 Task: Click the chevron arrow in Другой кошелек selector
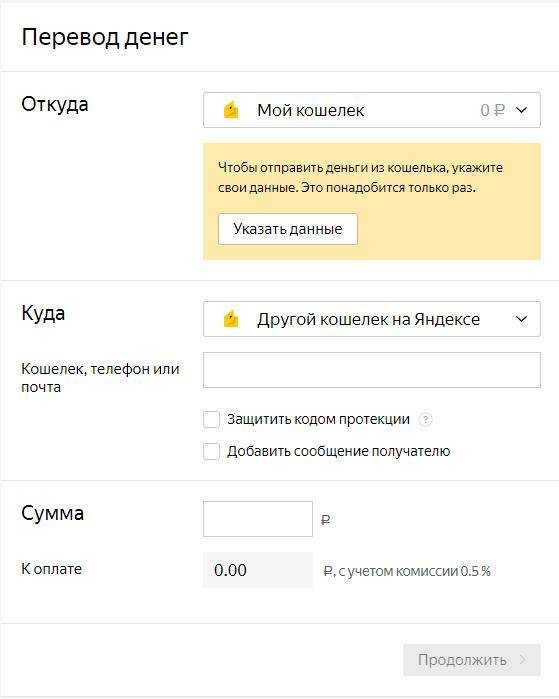pos(522,319)
